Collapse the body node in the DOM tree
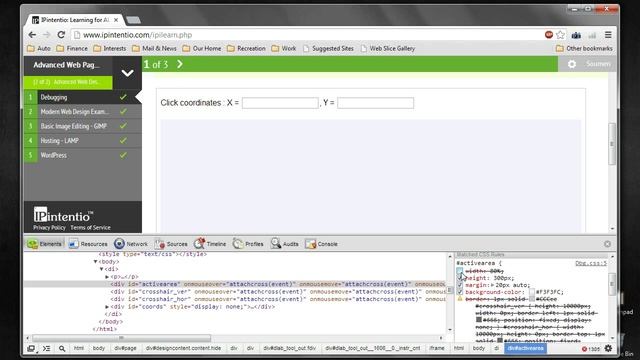Viewport: 640px width, 360px height. coord(96,262)
